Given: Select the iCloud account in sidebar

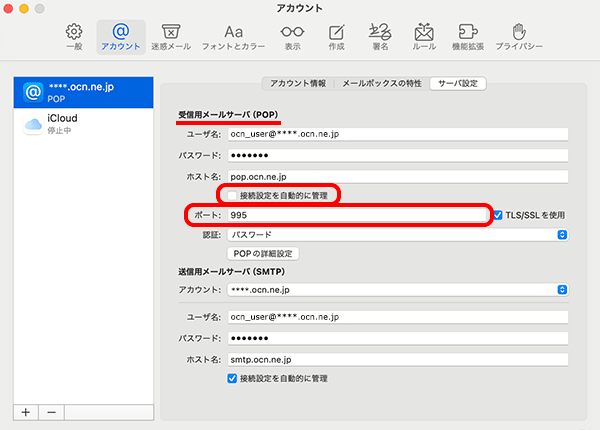Looking at the screenshot, I should [x=83, y=124].
